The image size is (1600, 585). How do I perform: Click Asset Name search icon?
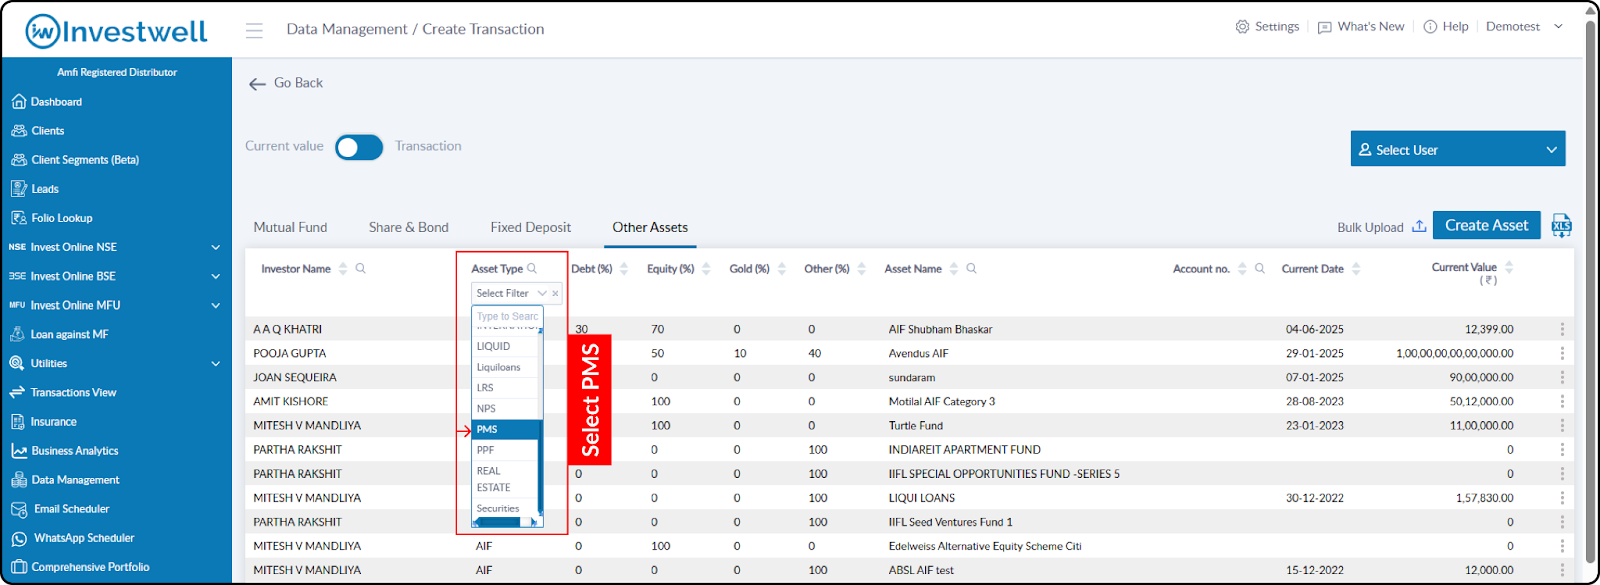point(971,269)
